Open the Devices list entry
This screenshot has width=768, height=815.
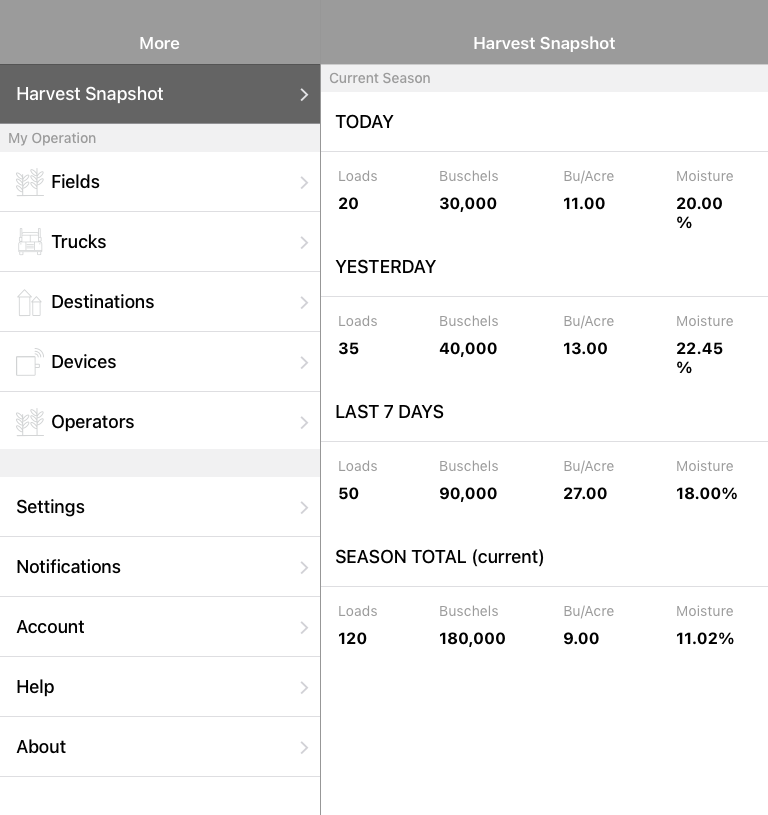coord(160,362)
